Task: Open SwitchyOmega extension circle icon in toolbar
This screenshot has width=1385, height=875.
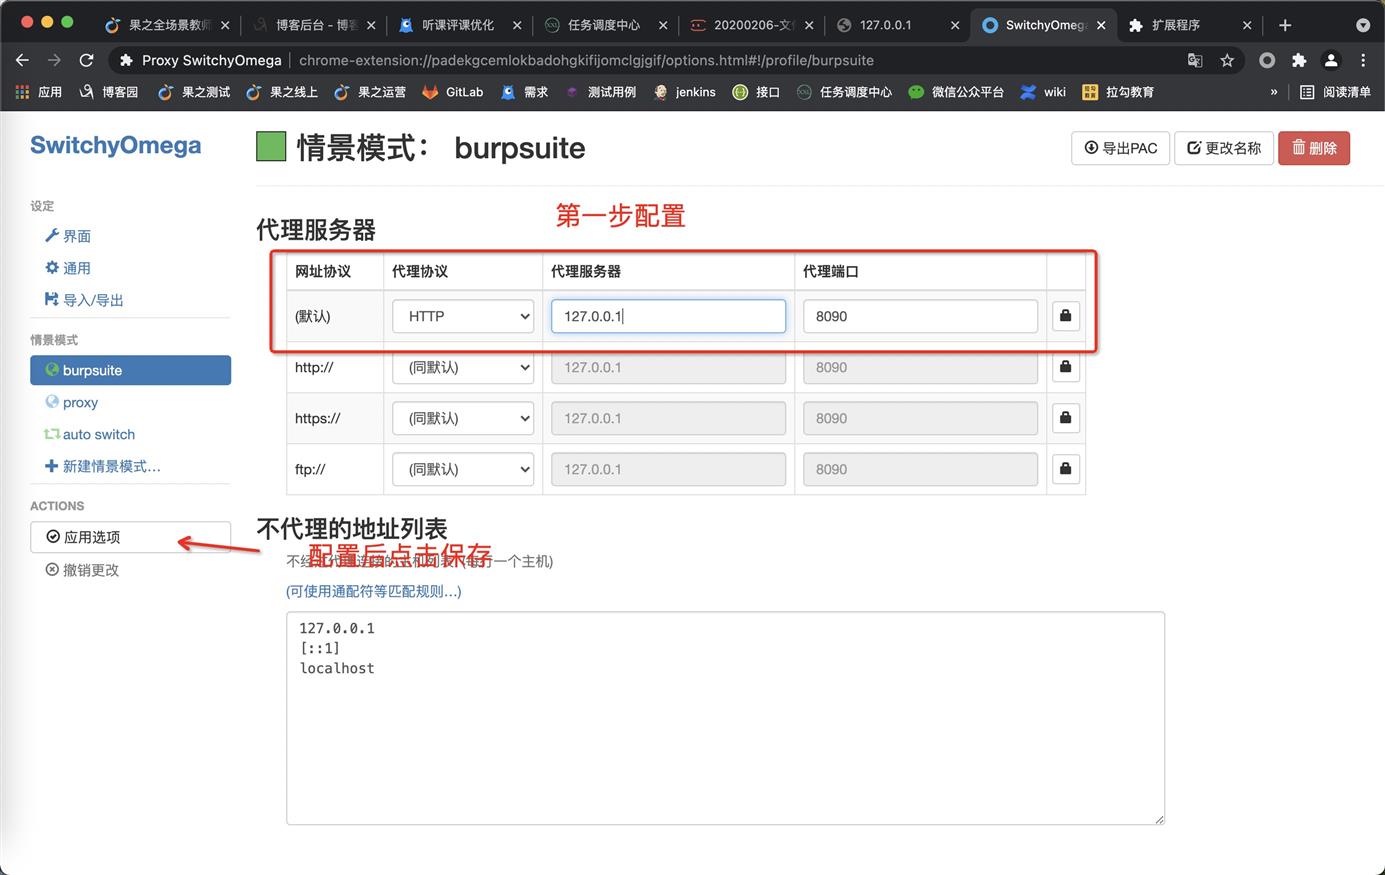Action: (x=1267, y=60)
